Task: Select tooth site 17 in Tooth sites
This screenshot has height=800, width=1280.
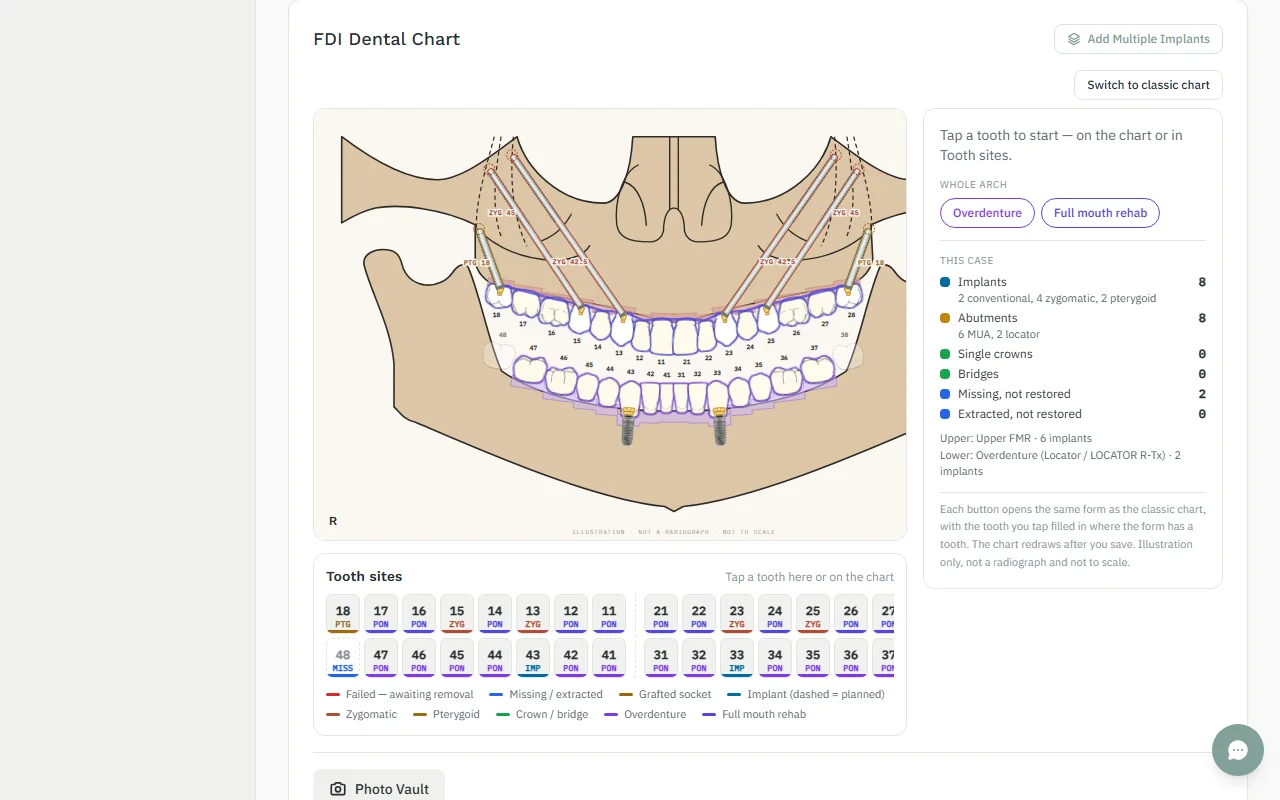Action: (x=381, y=614)
